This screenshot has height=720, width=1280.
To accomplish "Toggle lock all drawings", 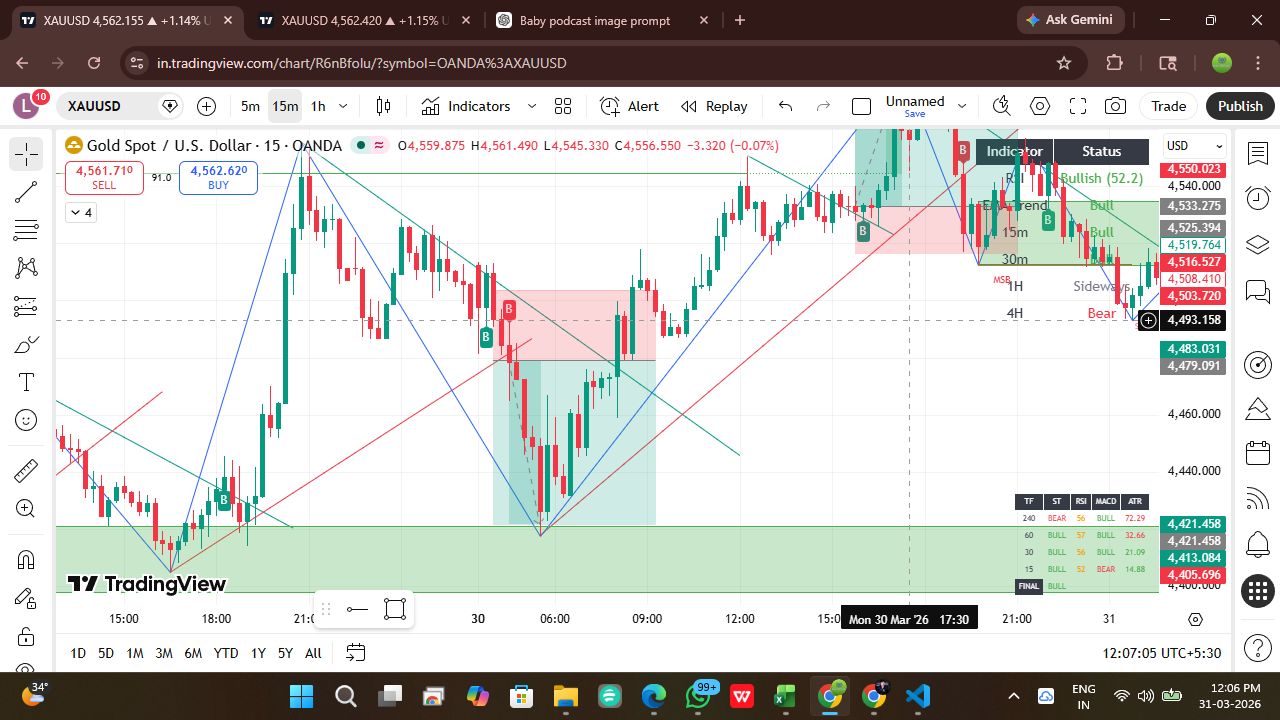I will click(x=26, y=636).
